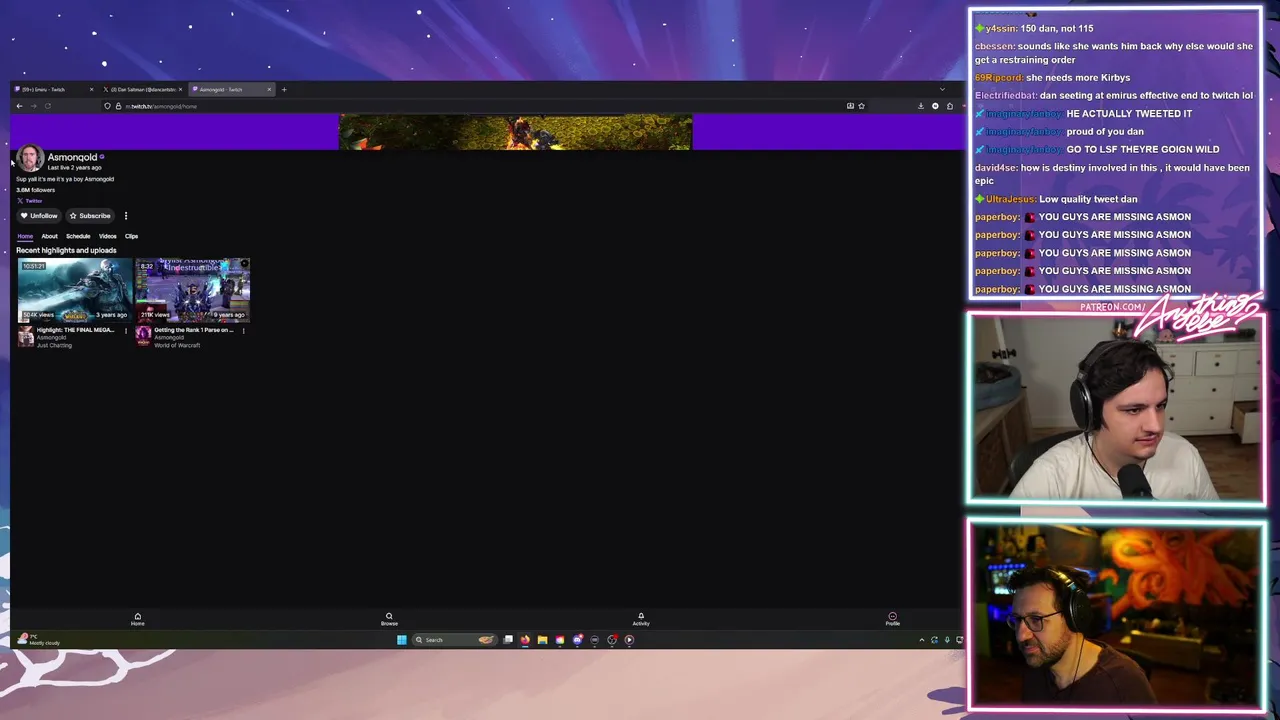This screenshot has width=1280, height=720.
Task: Open channel options three-dot menu
Action: 126,216
